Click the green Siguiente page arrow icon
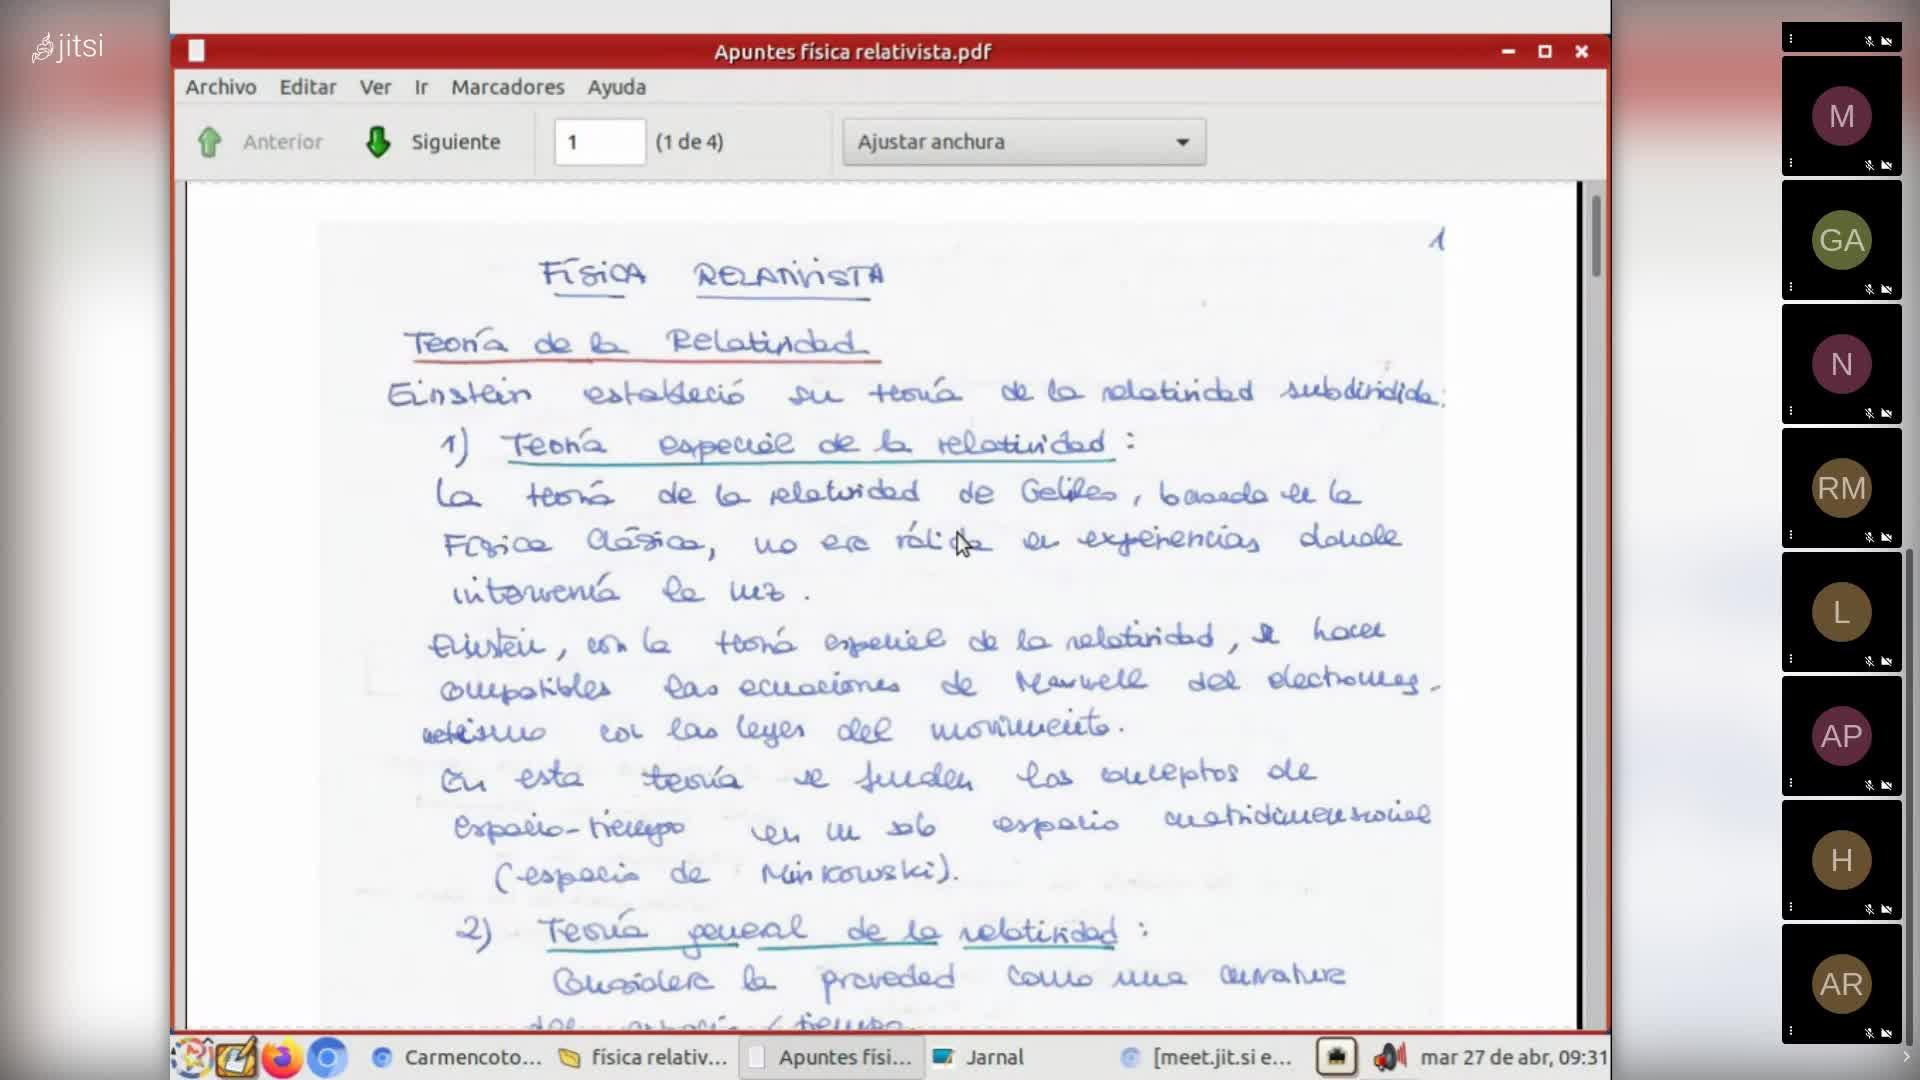 (x=378, y=142)
